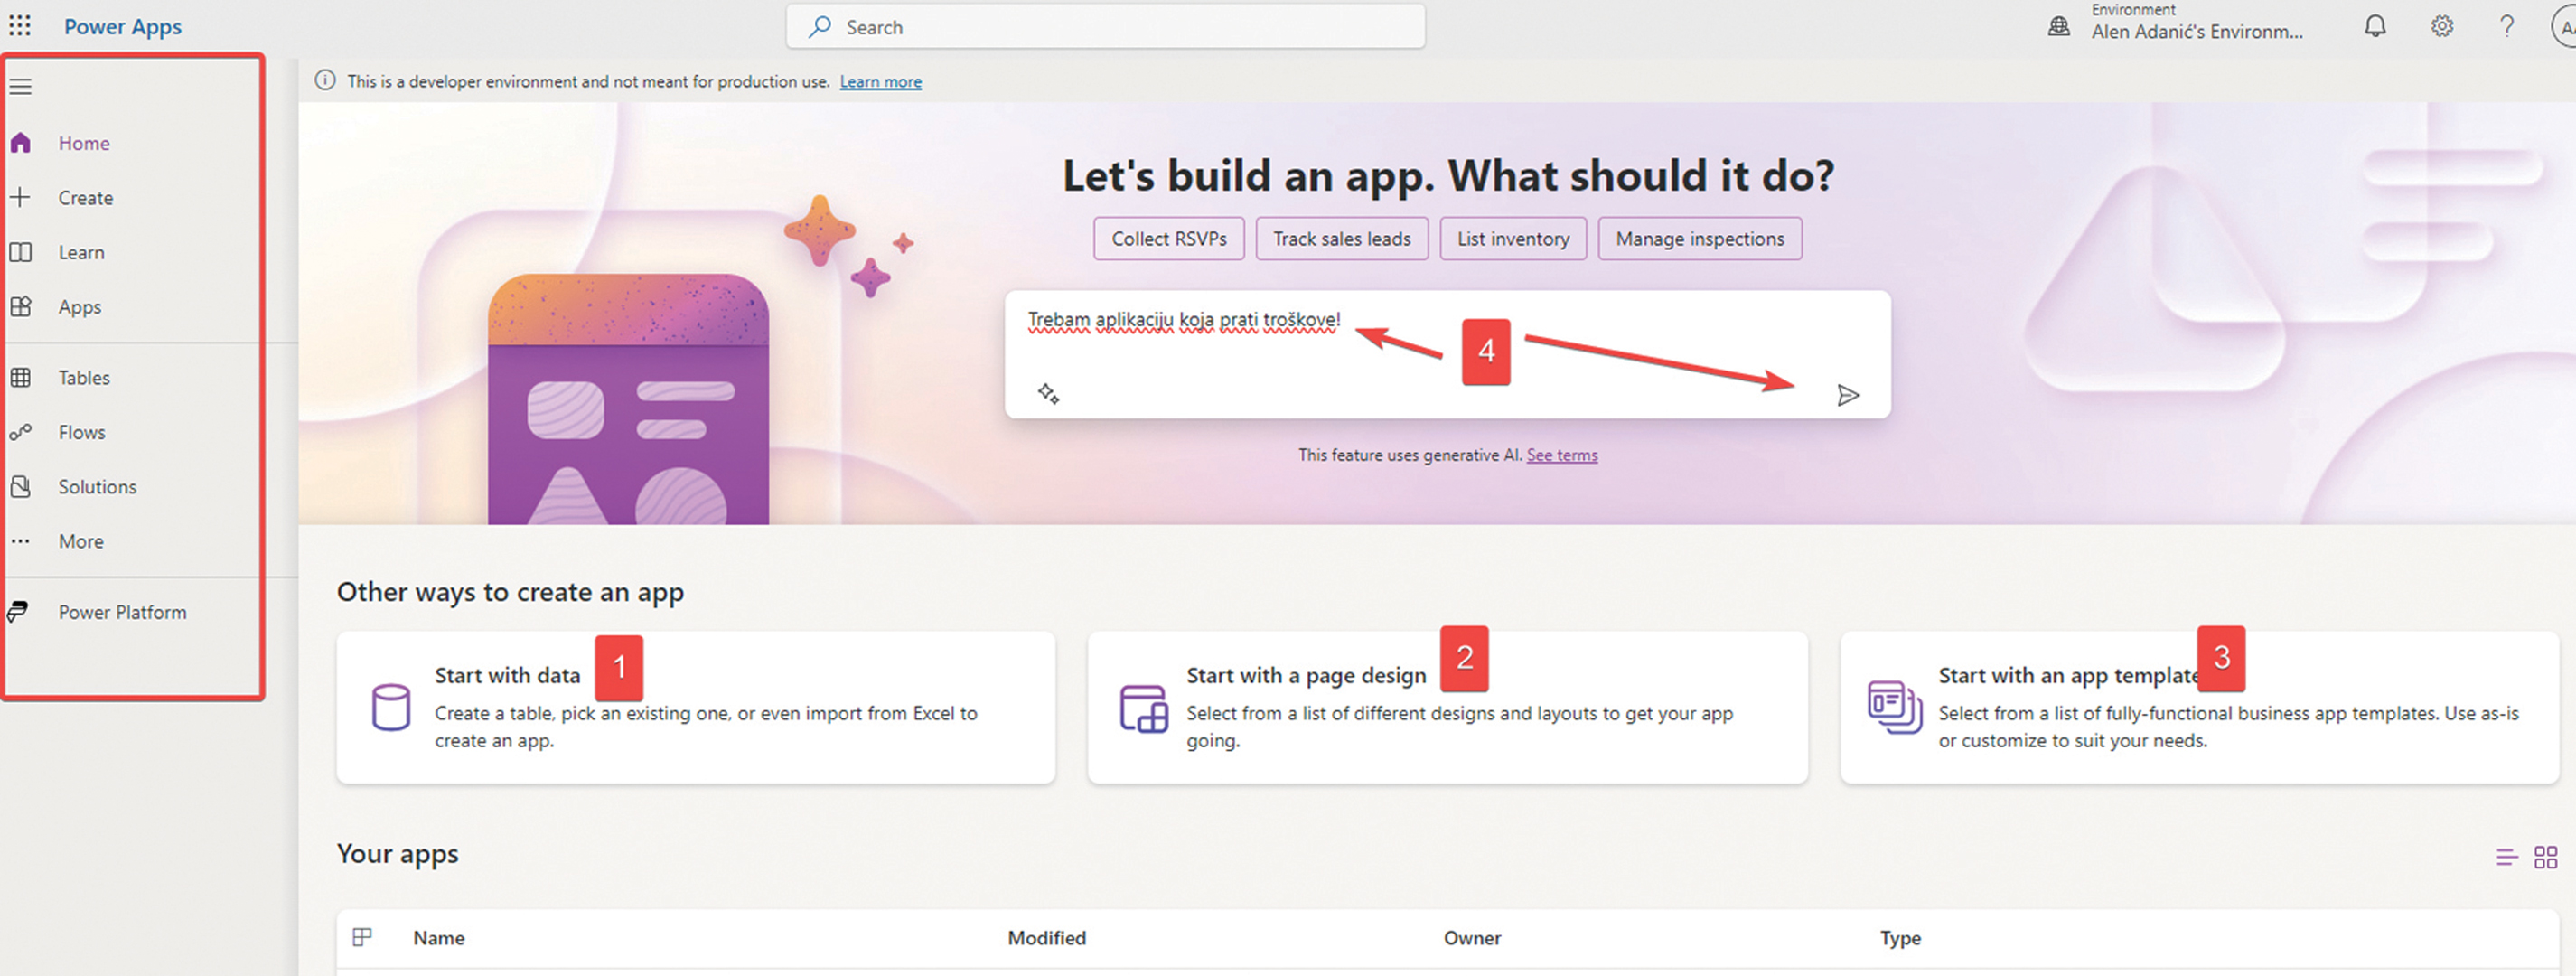Choose the Track sales leads suggestion
2576x976 pixels.
tap(1342, 239)
